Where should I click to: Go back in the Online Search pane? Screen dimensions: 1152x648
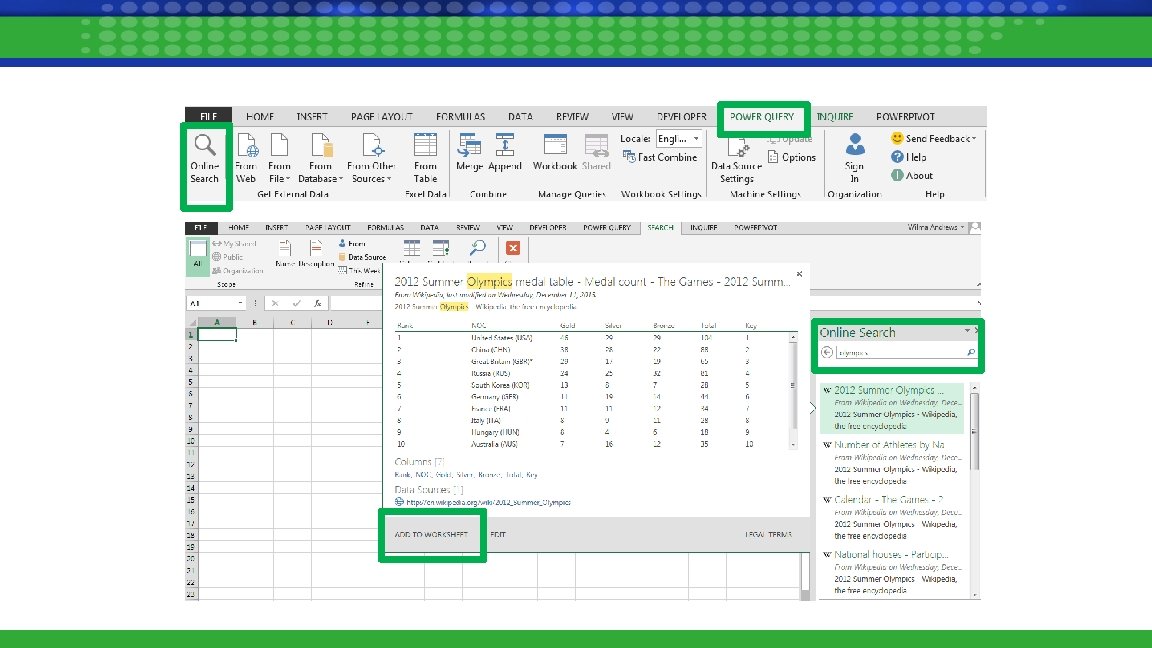pos(827,353)
